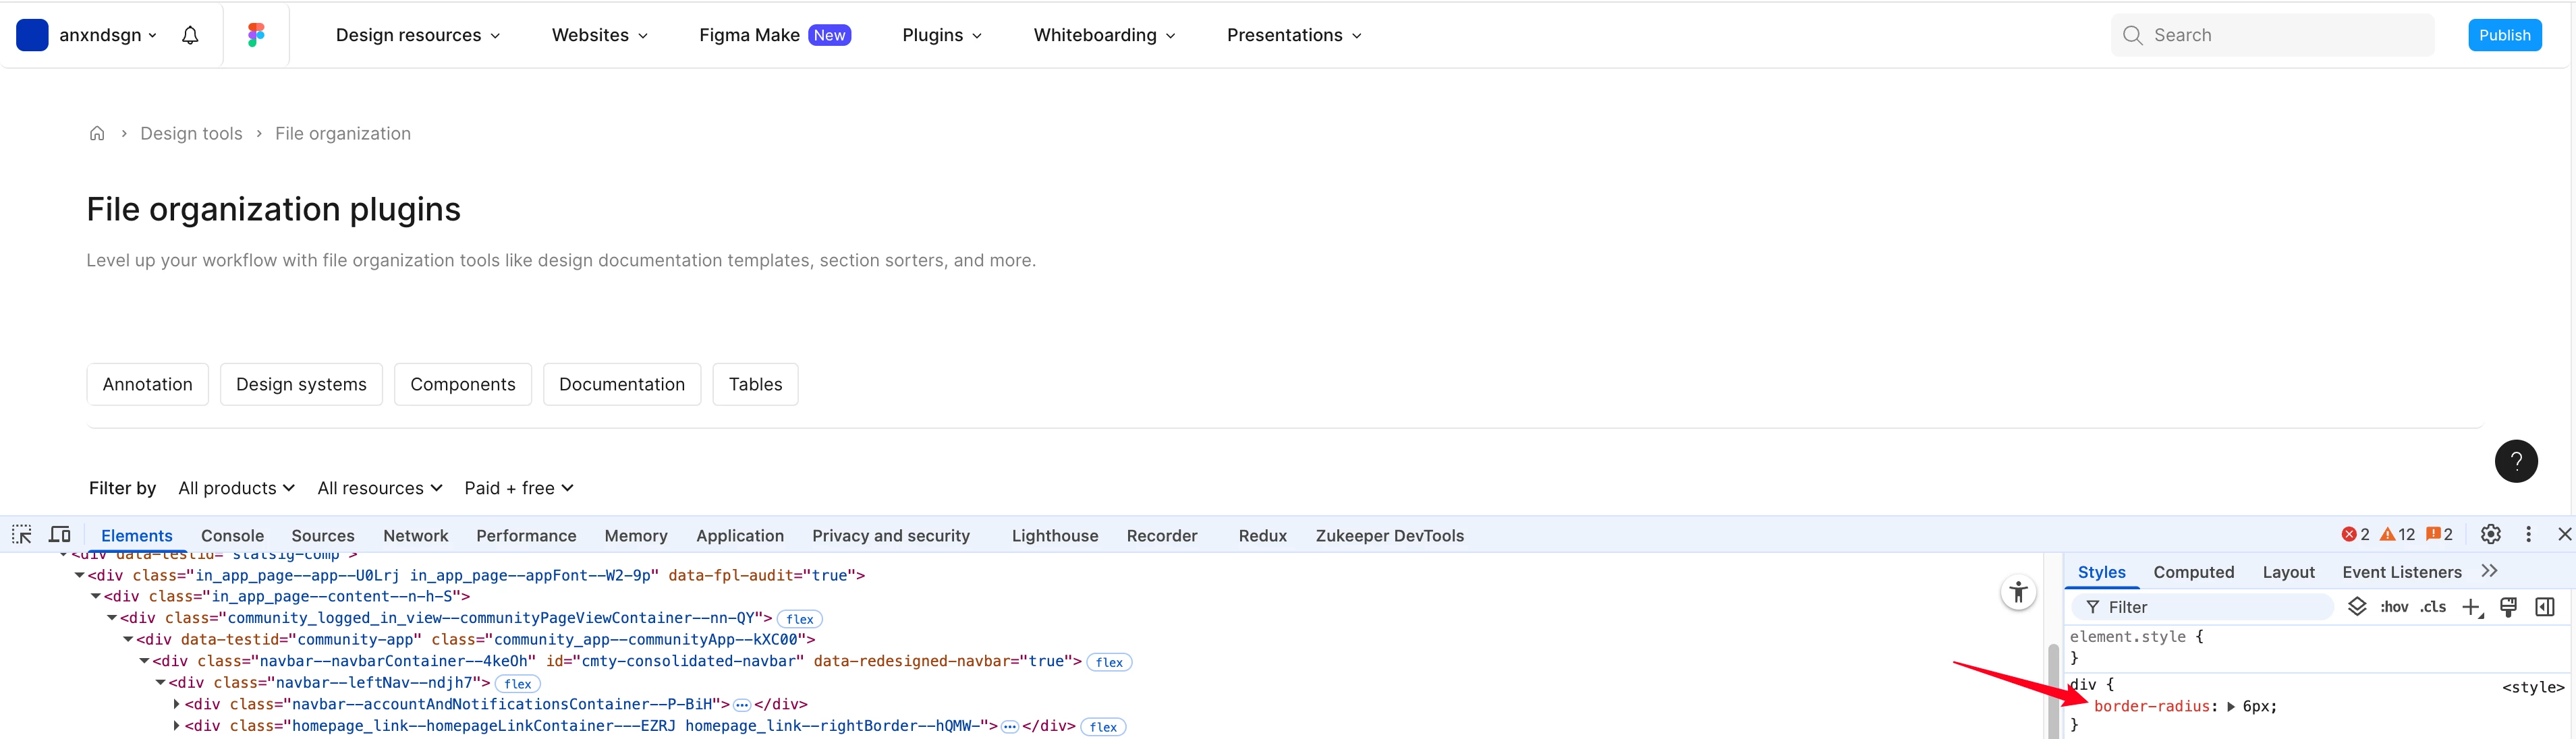This screenshot has width=2576, height=739.
Task: Expand ellipsis in homepageLinkContainer div
Action: [1009, 727]
